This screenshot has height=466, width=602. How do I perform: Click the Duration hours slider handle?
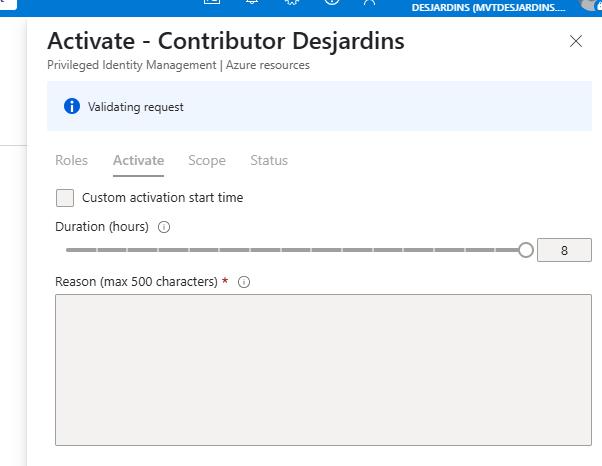point(526,250)
